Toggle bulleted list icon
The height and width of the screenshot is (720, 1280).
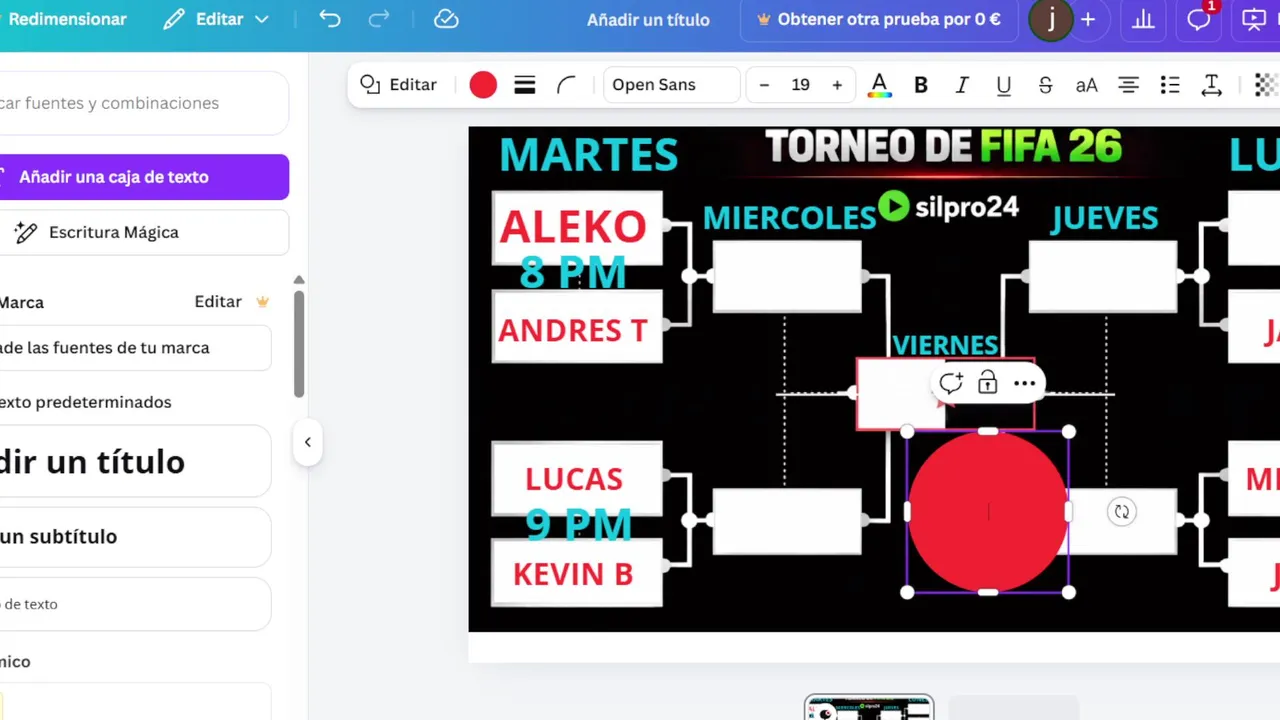click(1170, 85)
